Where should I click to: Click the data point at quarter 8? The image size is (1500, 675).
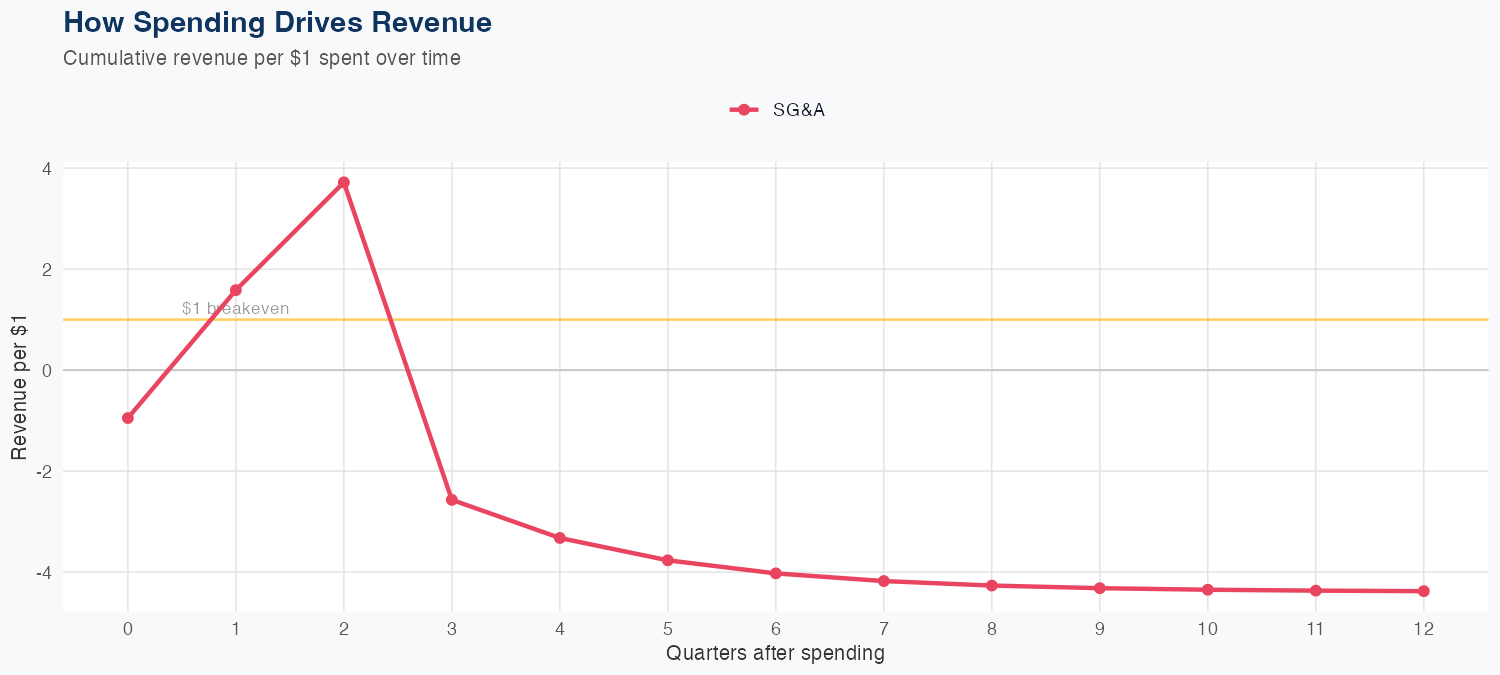(992, 585)
